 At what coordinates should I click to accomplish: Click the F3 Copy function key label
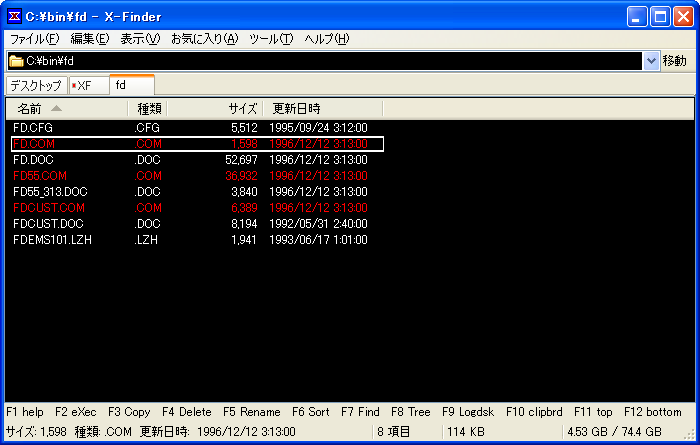pos(129,412)
